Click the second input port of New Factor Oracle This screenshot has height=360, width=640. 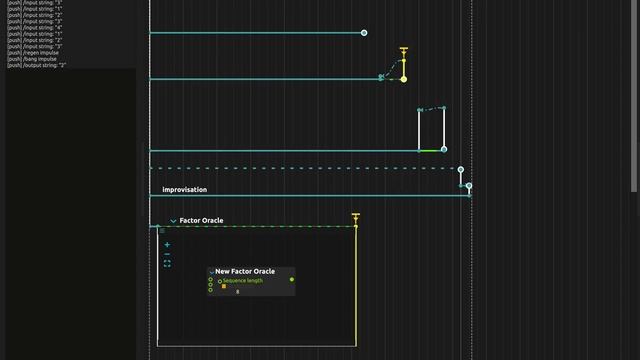coord(211,285)
